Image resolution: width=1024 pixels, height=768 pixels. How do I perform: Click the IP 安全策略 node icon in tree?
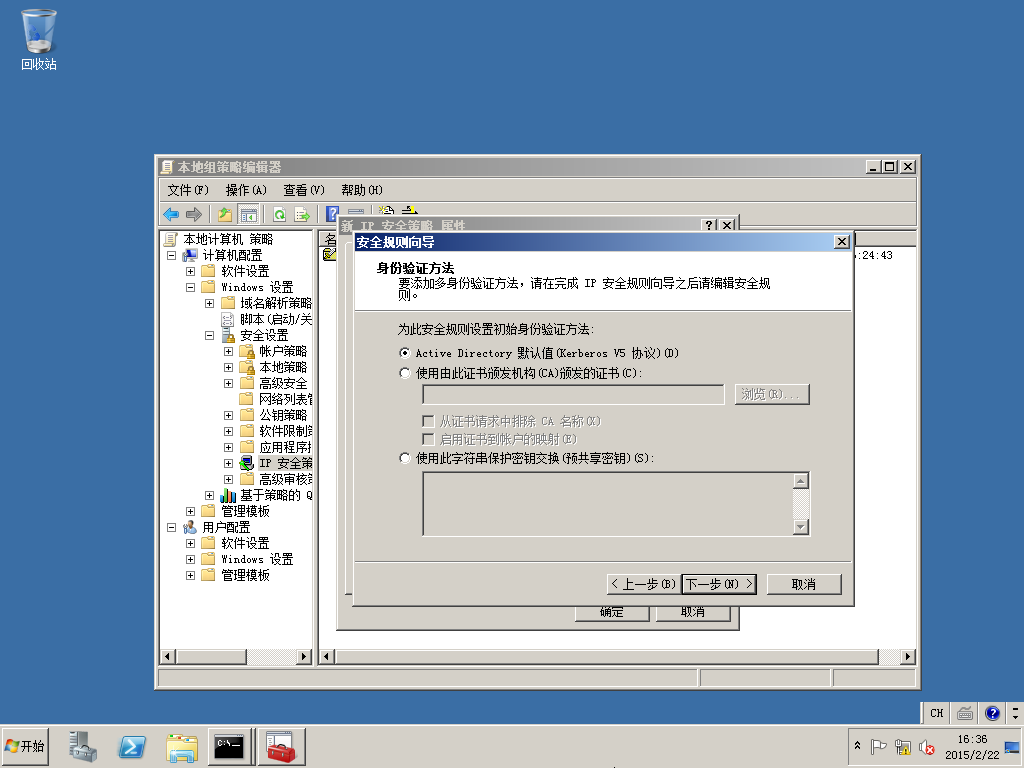(x=246, y=464)
